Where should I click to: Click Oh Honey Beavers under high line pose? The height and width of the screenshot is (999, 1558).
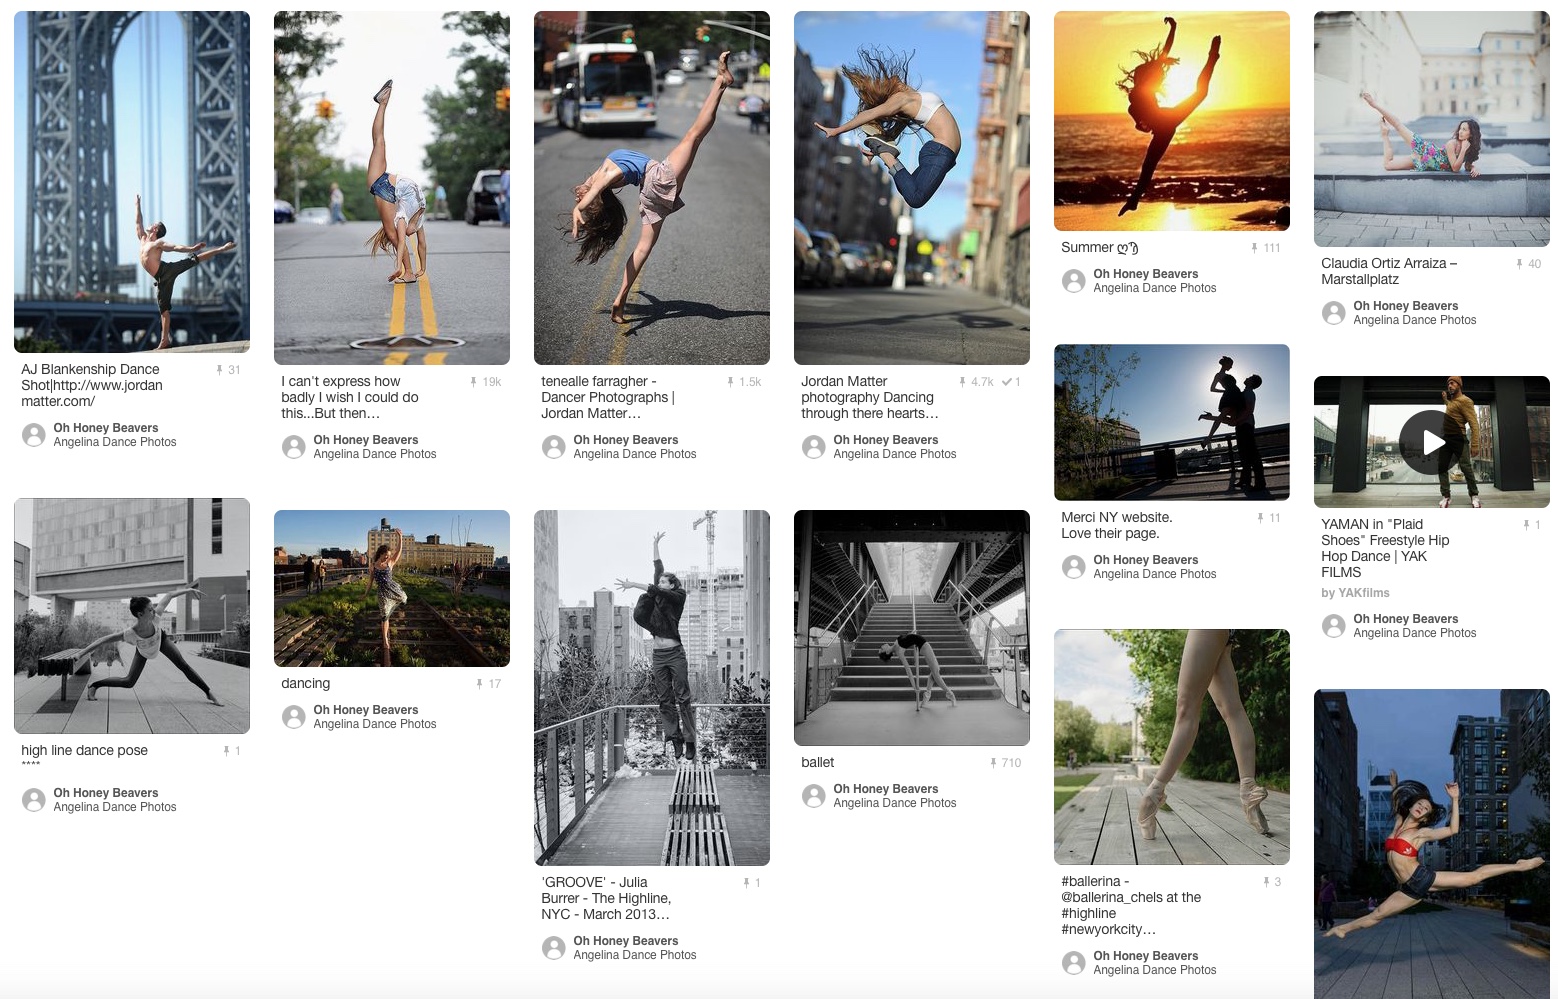[x=106, y=793]
